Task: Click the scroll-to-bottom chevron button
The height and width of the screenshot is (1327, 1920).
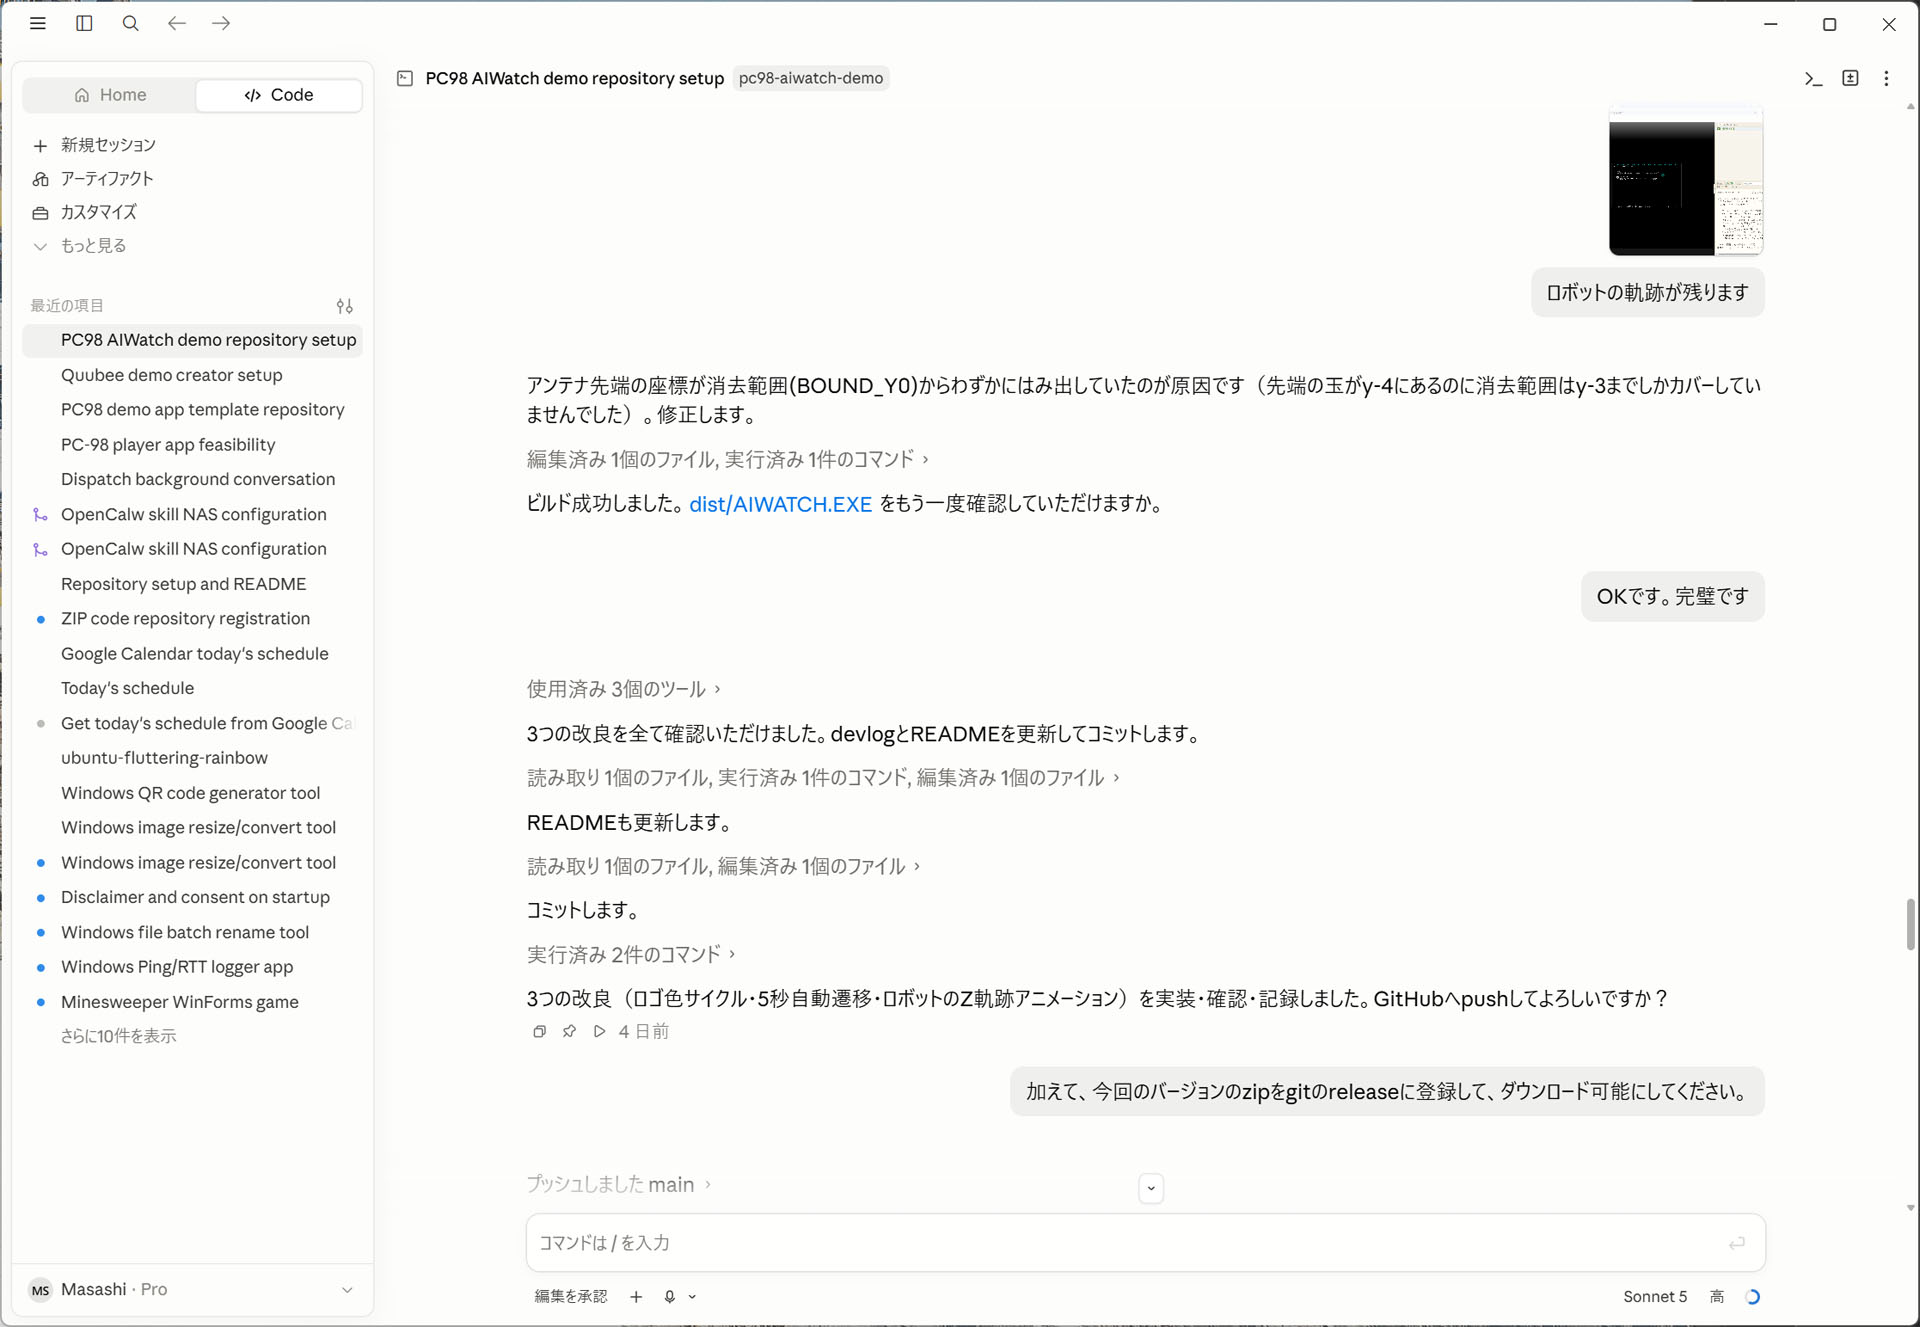Action: pyautogui.click(x=1151, y=1188)
